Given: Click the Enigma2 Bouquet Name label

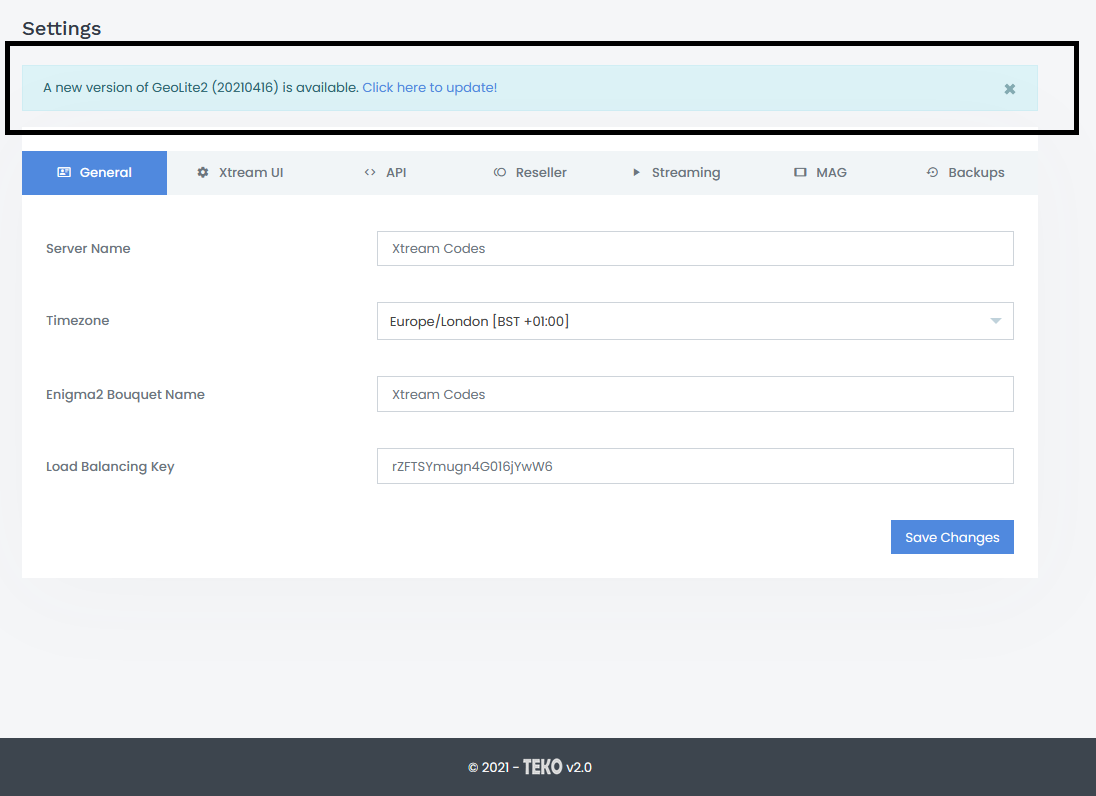Looking at the screenshot, I should click(x=125, y=395).
